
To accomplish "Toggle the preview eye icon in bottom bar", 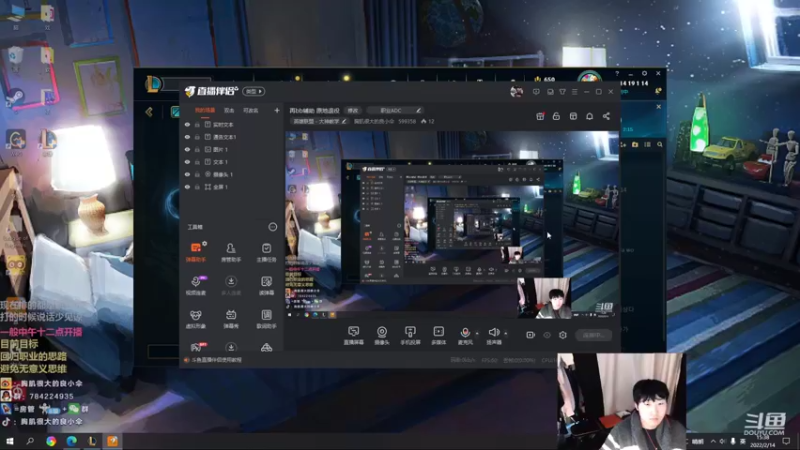I will tap(547, 335).
